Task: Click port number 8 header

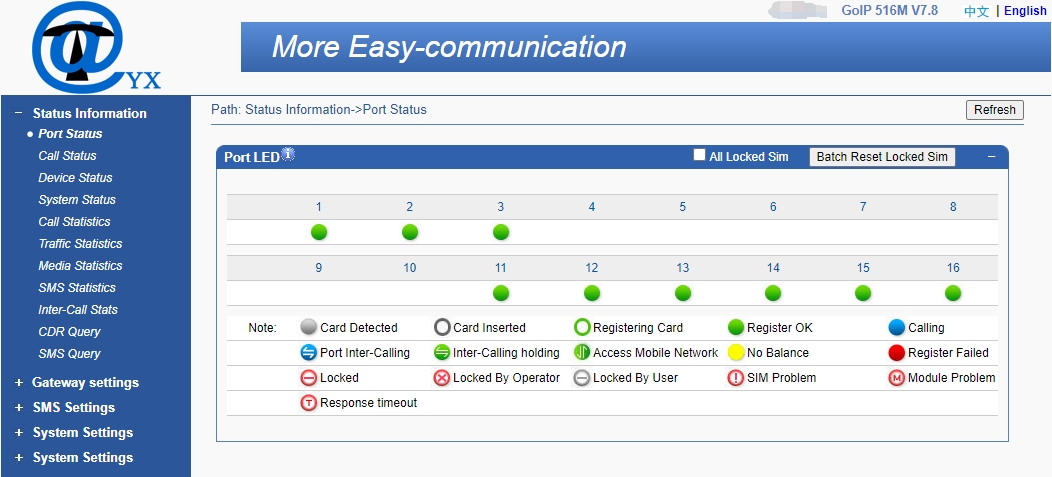Action: pos(953,207)
